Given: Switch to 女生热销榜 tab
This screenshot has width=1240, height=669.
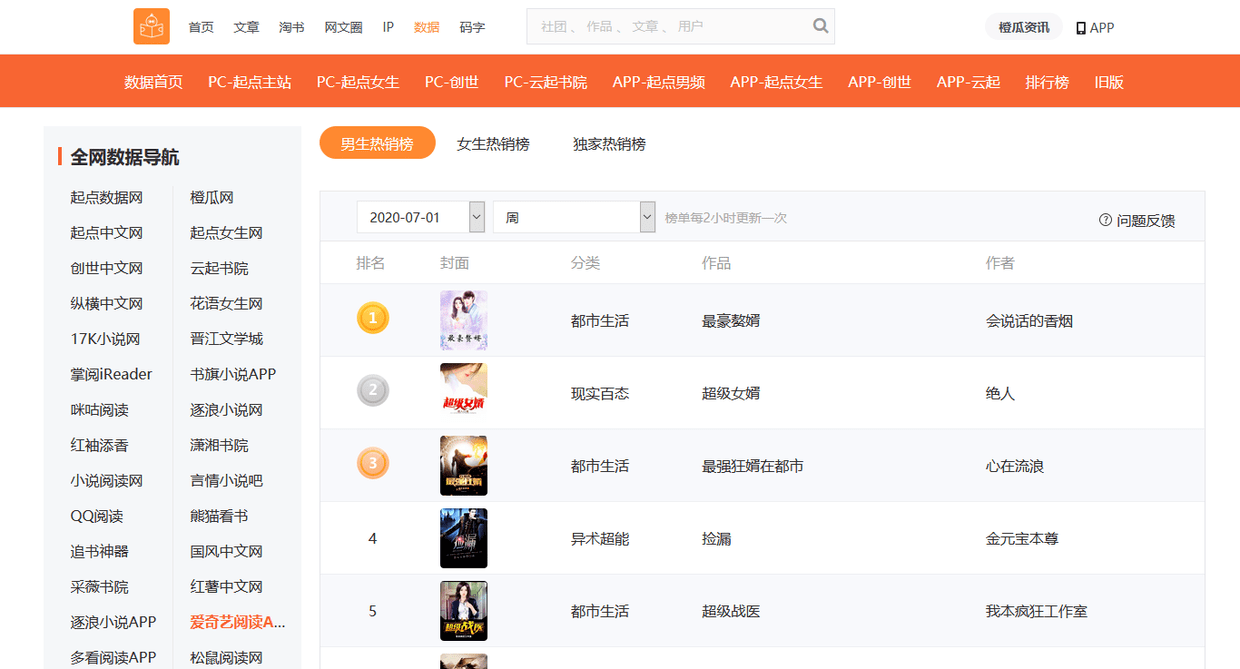Looking at the screenshot, I should (493, 144).
